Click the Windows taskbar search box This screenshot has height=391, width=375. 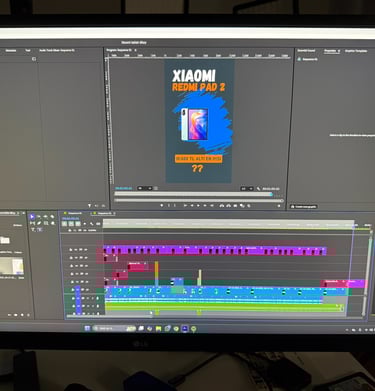[x=114, y=328]
